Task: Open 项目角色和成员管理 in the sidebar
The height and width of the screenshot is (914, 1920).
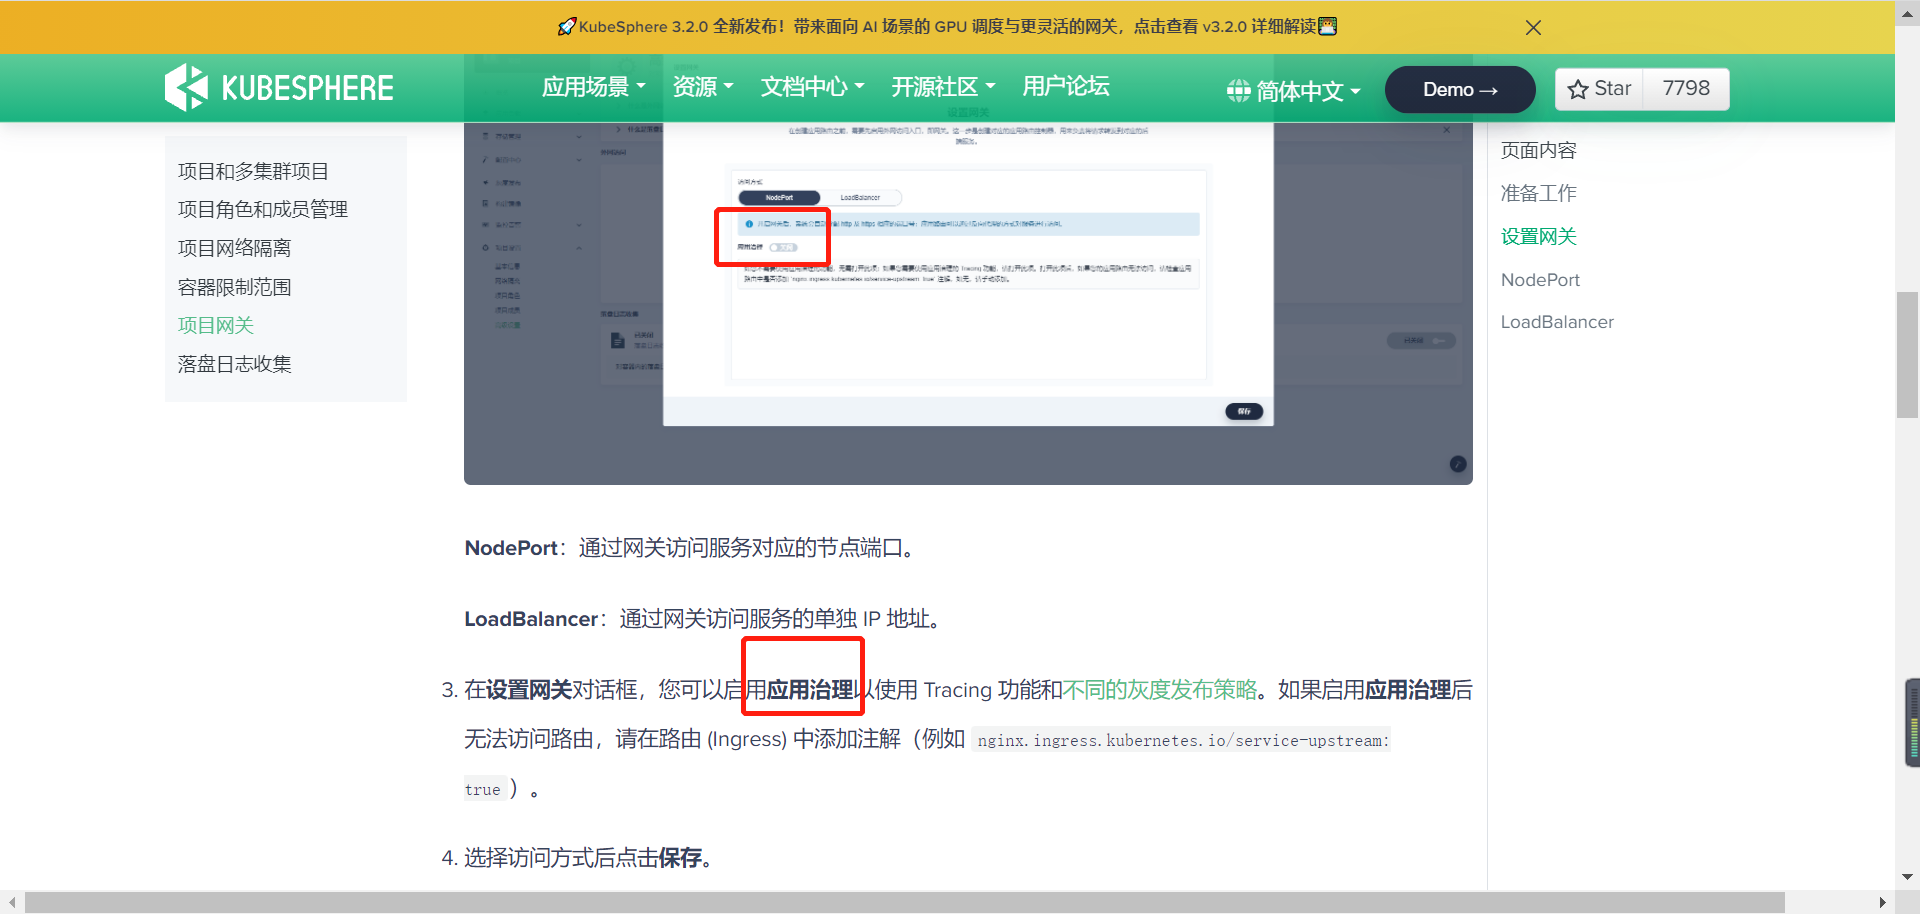Action: (263, 209)
